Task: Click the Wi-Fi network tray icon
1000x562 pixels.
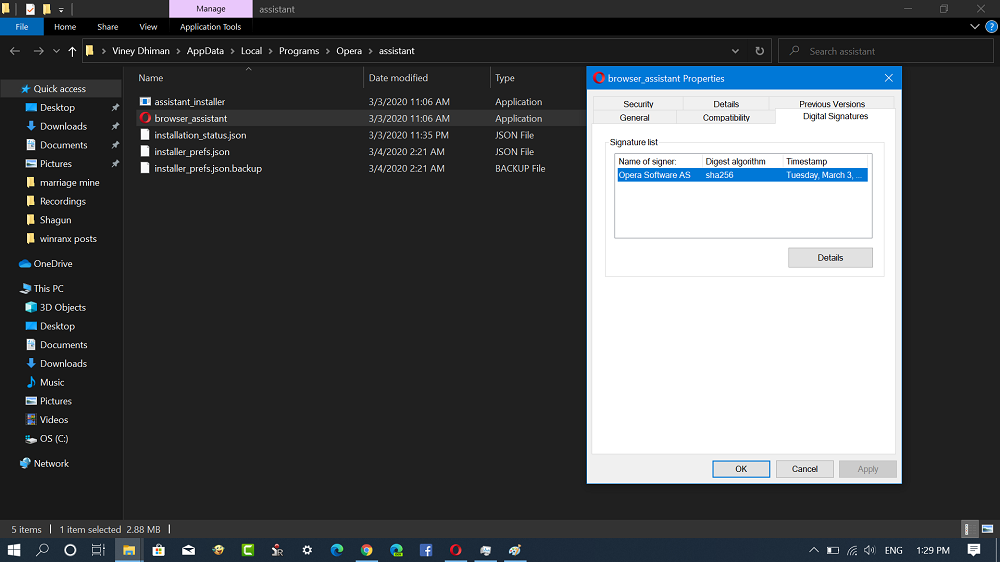Action: click(852, 550)
